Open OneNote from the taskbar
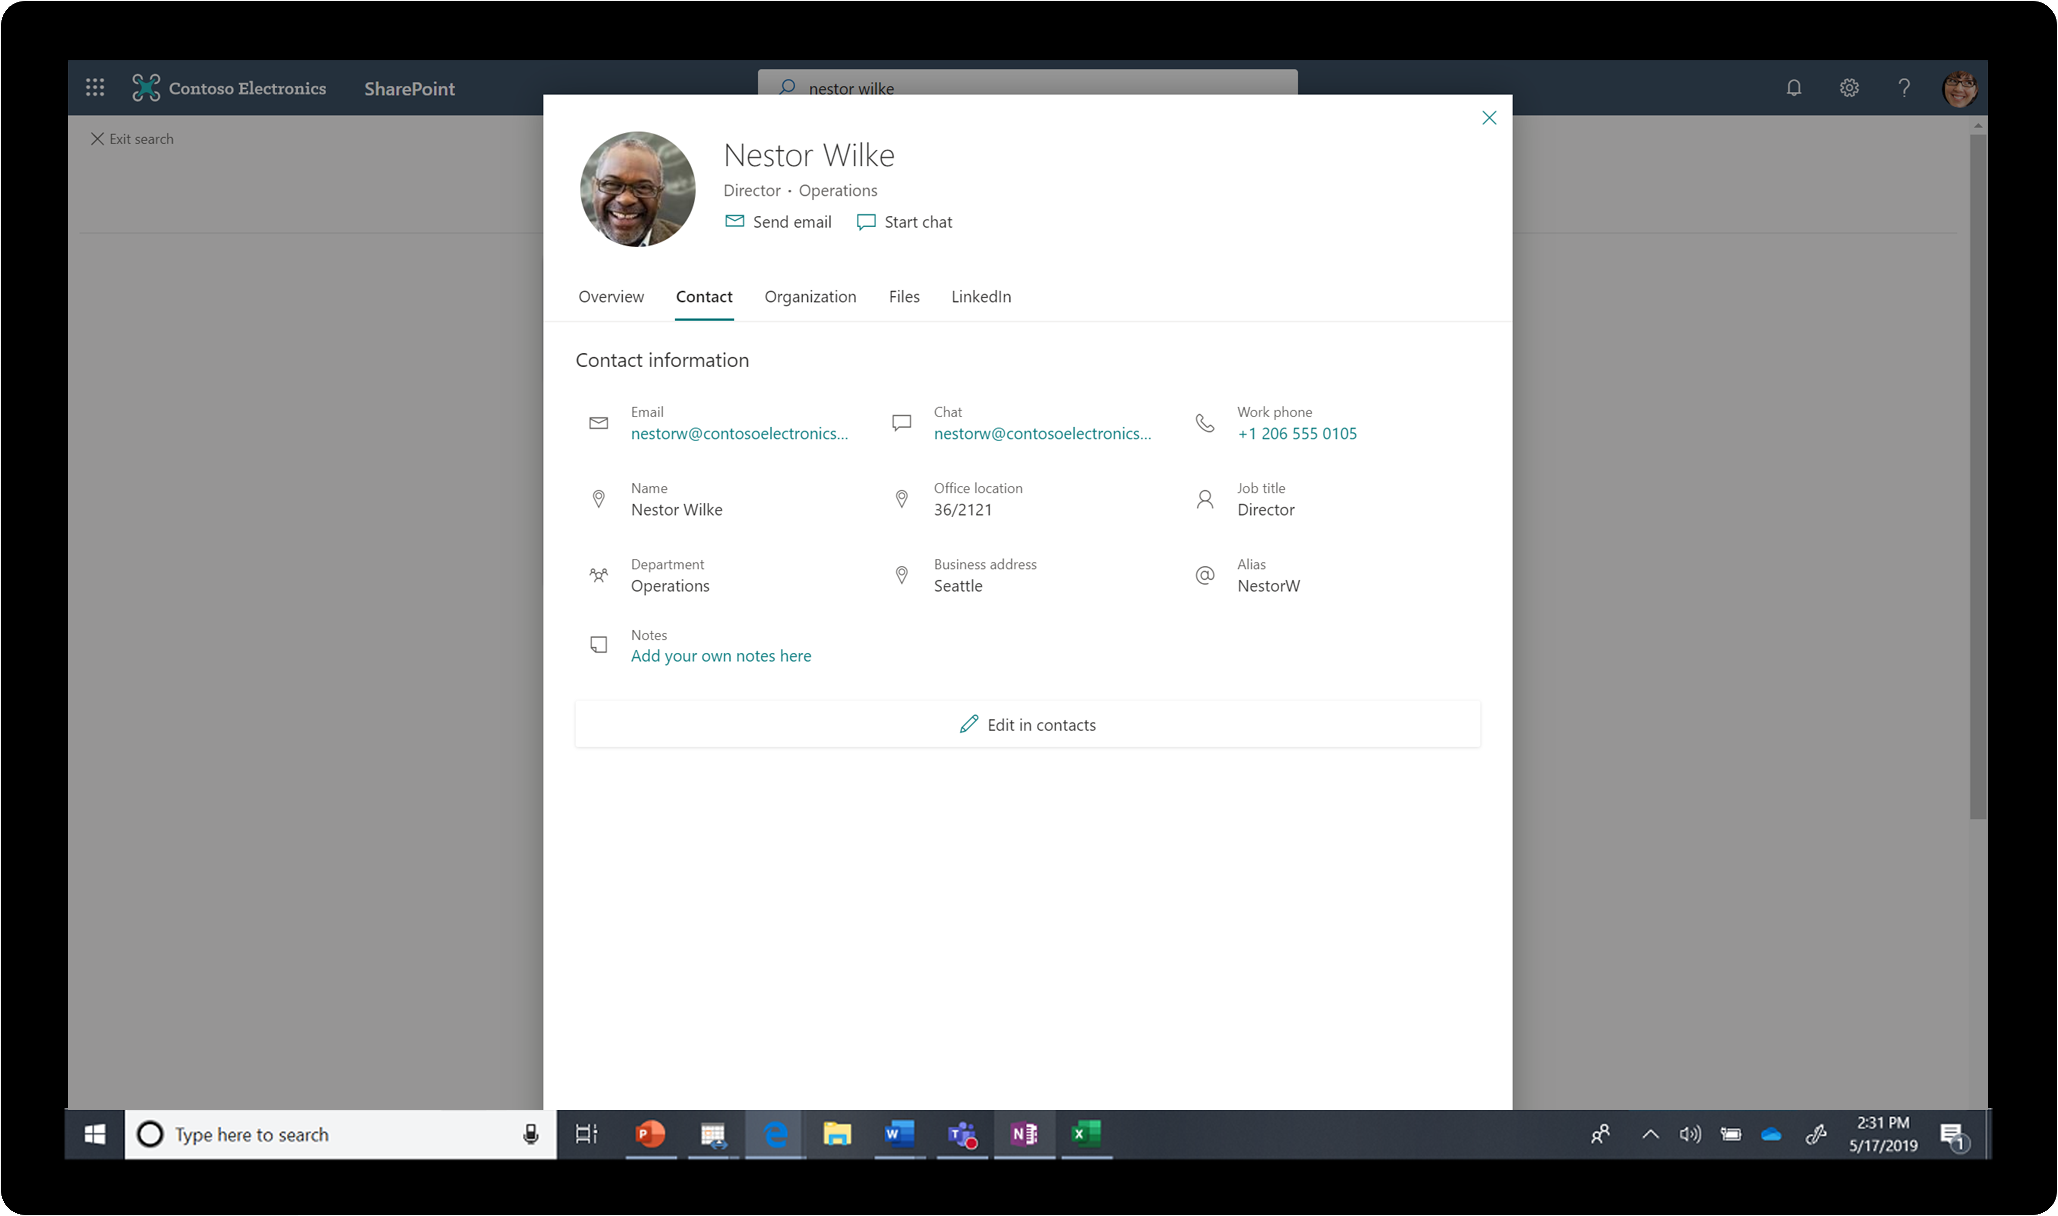The height and width of the screenshot is (1216, 2058). (1024, 1134)
